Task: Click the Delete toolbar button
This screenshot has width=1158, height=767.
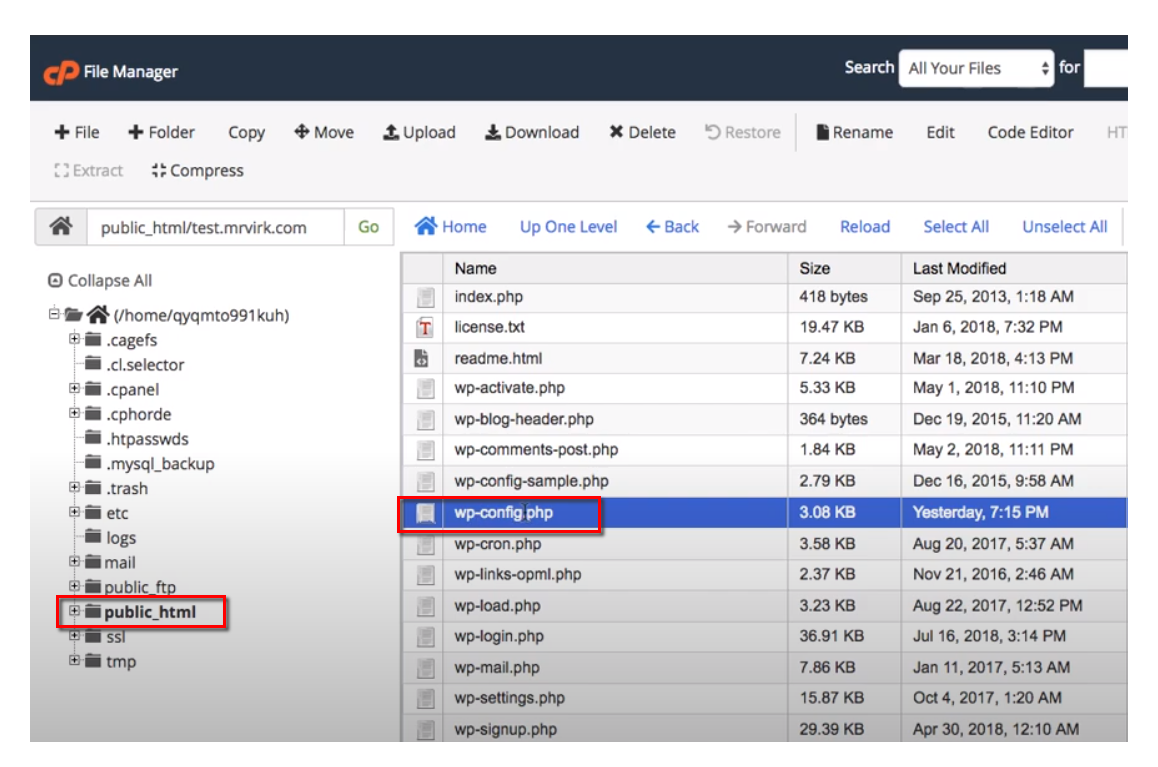Action: [642, 132]
